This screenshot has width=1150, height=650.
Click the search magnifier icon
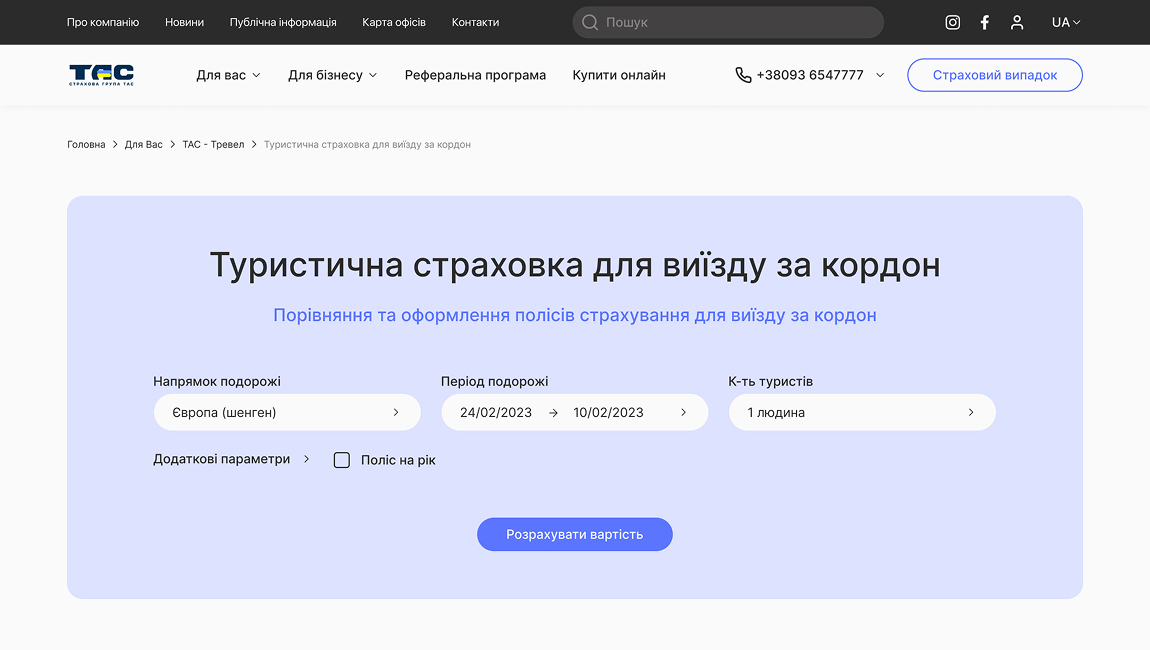pyautogui.click(x=590, y=21)
